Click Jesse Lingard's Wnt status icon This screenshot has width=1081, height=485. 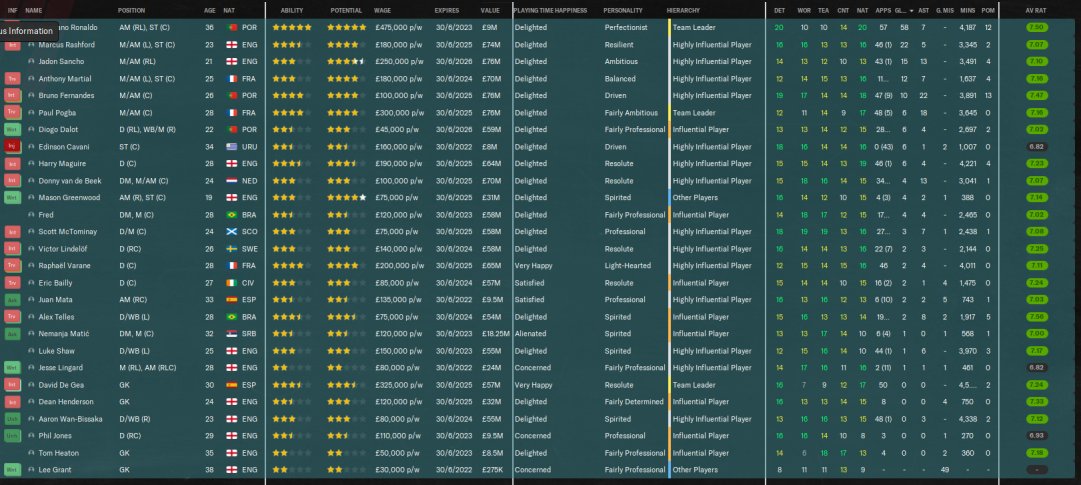point(12,368)
